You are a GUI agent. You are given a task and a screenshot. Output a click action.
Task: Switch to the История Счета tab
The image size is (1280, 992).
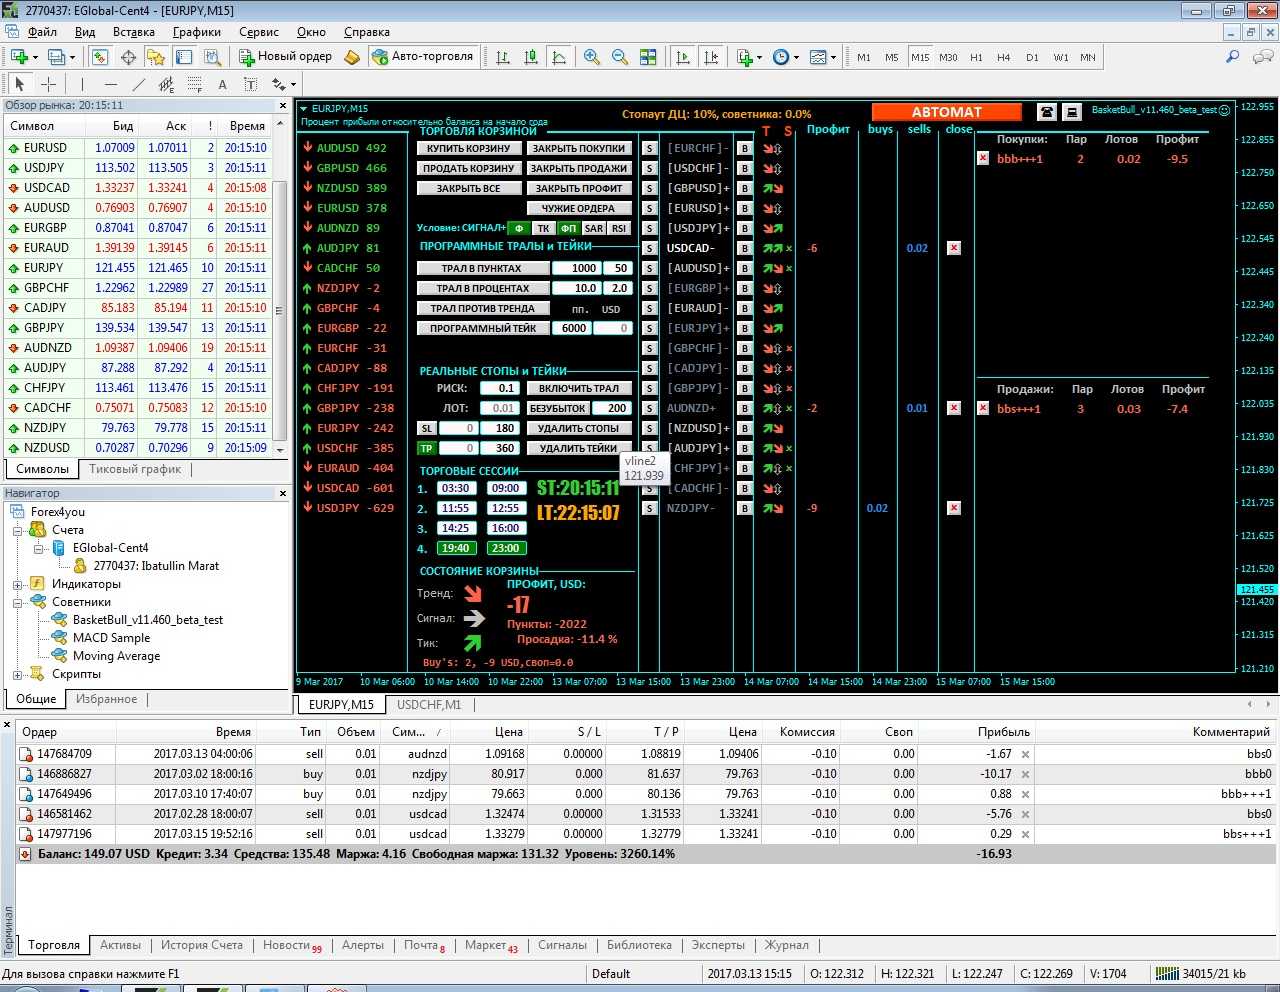202,945
